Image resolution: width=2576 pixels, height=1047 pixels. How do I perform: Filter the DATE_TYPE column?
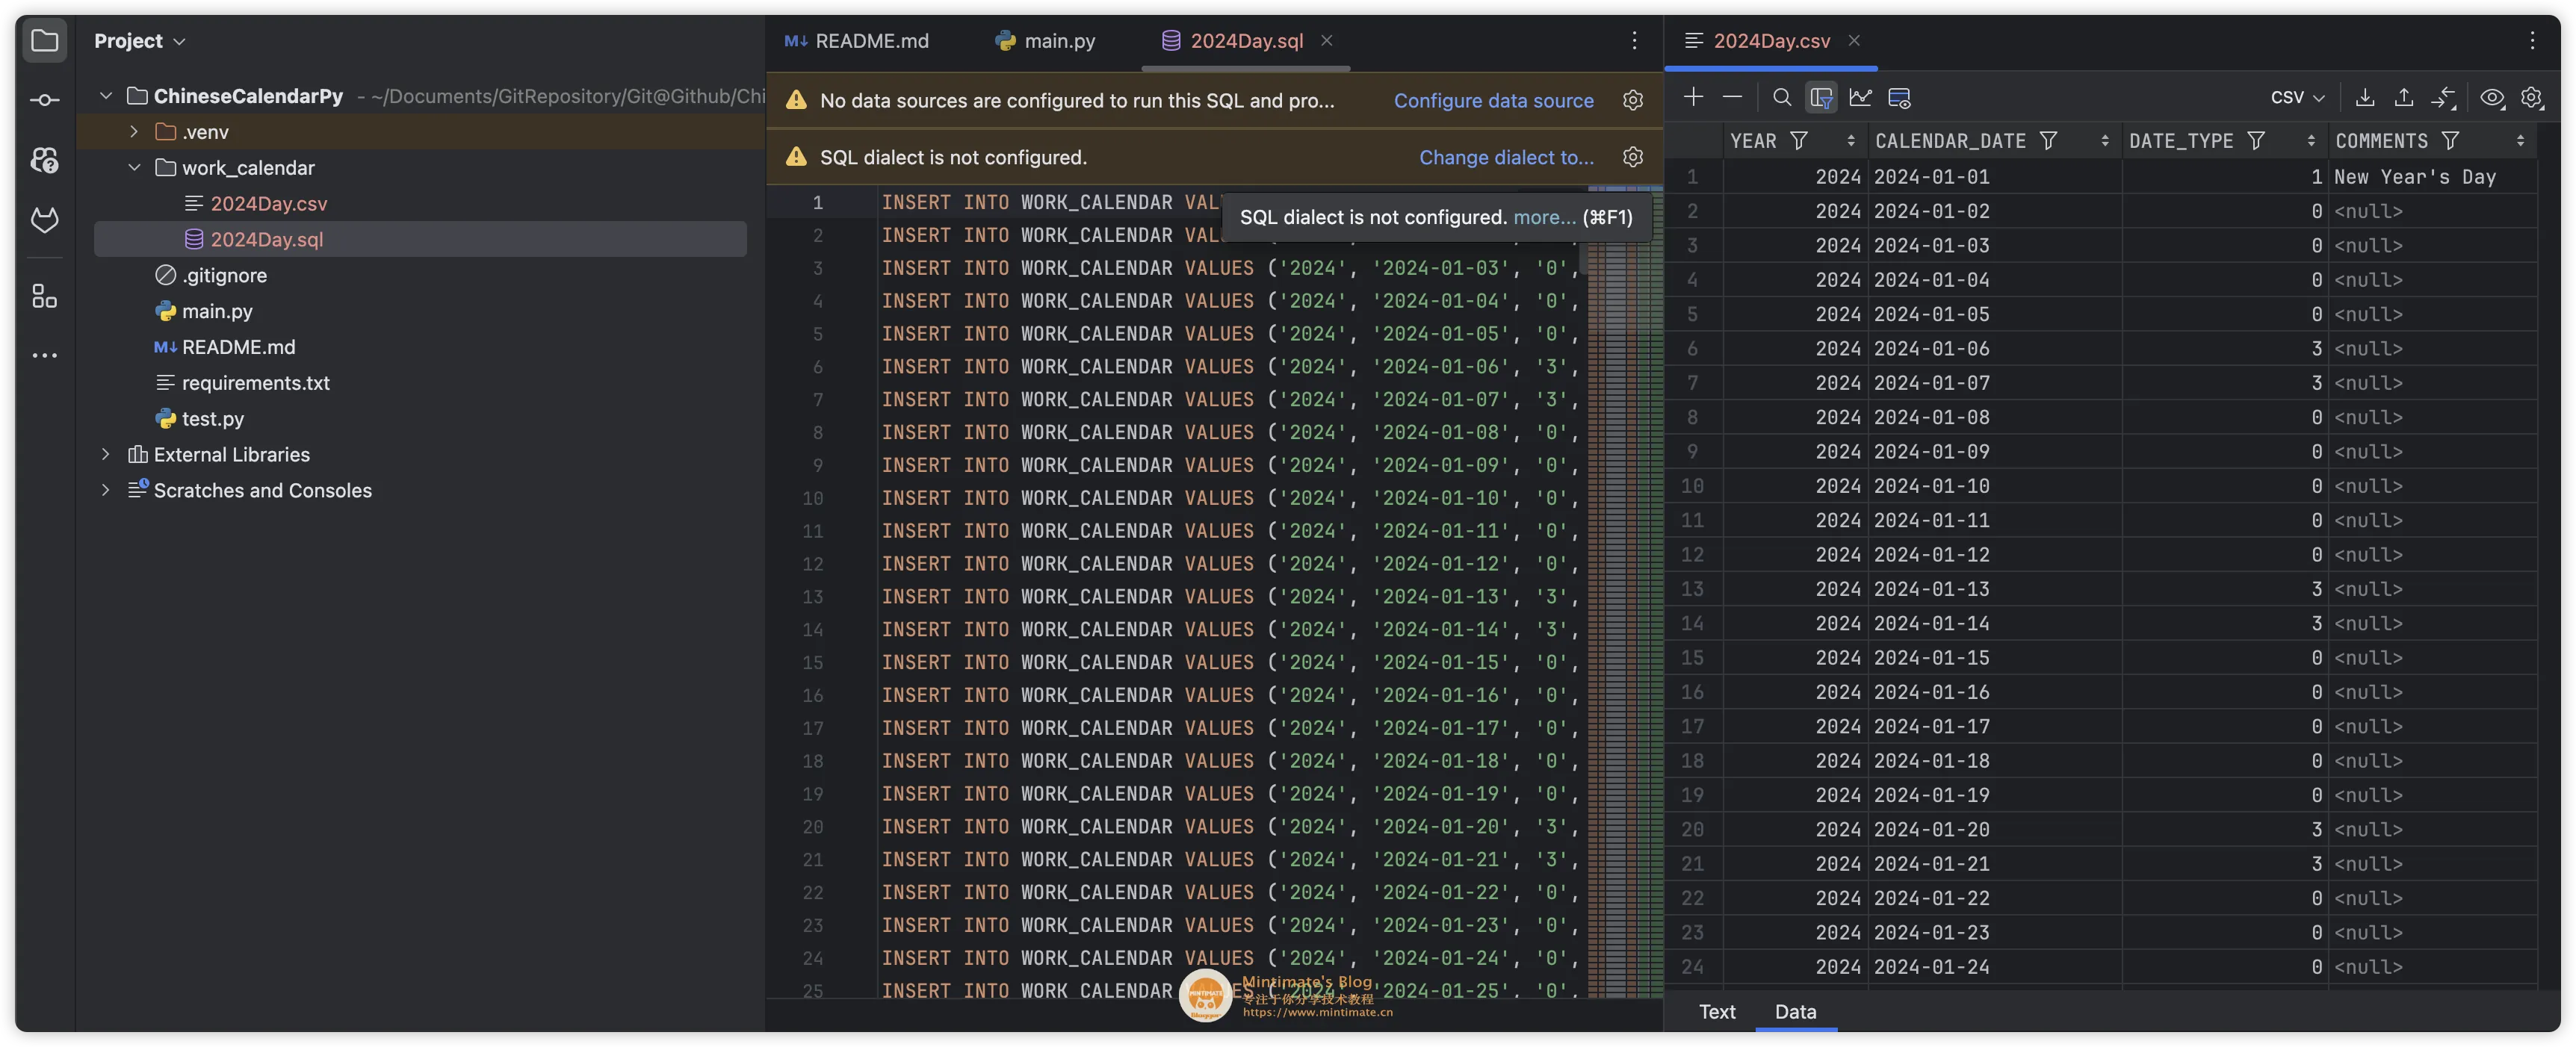[2255, 141]
